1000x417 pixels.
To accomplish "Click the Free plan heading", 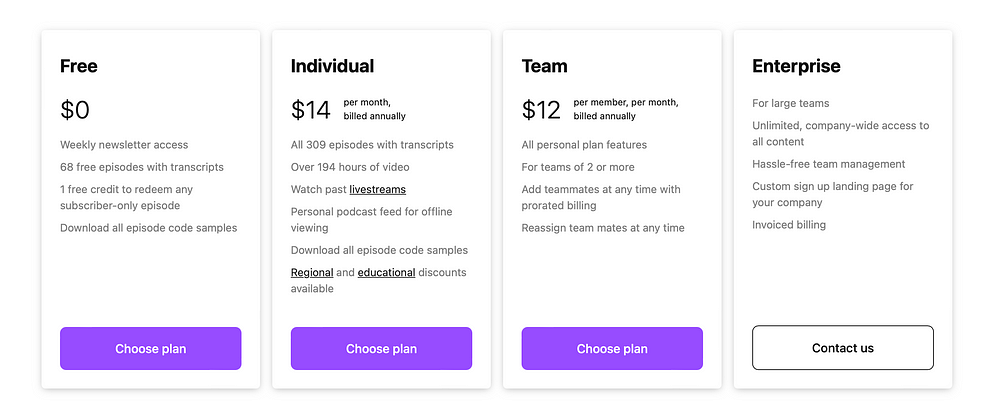I will [x=78, y=66].
